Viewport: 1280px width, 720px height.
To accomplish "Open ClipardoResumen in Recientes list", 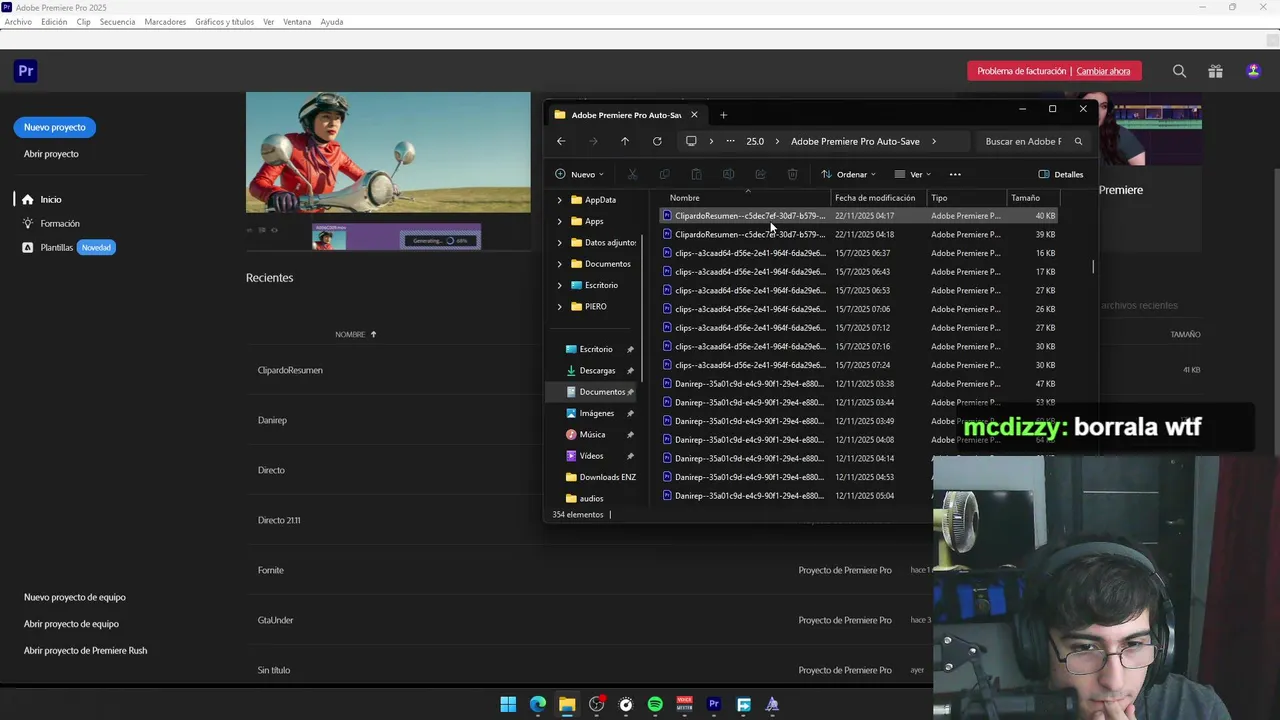I will tap(290, 370).
